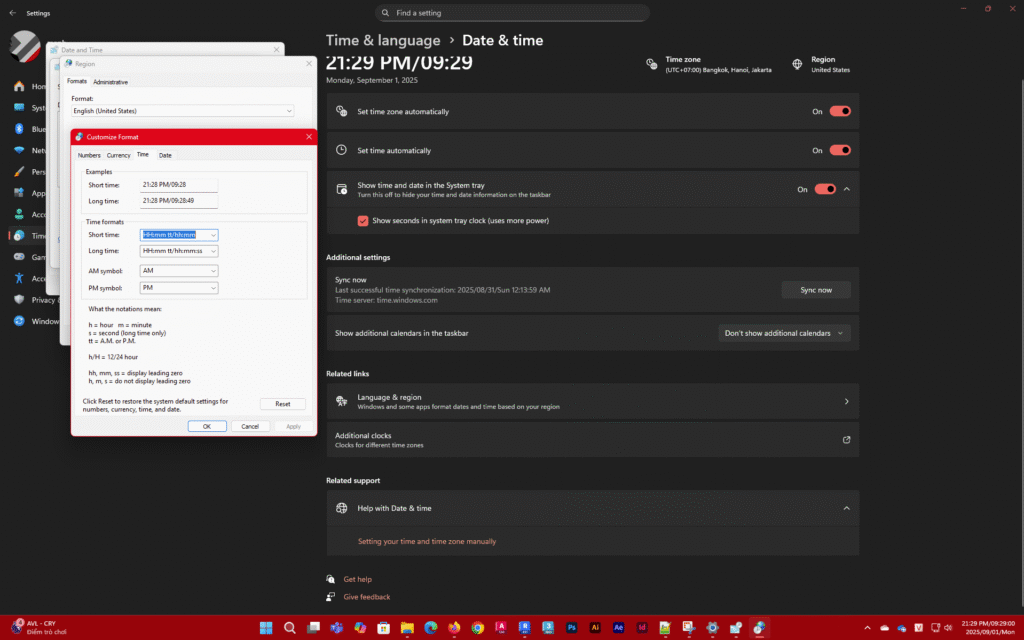1024x640 pixels.
Task: Open the Short time format dropdown
Action: [x=213, y=235]
